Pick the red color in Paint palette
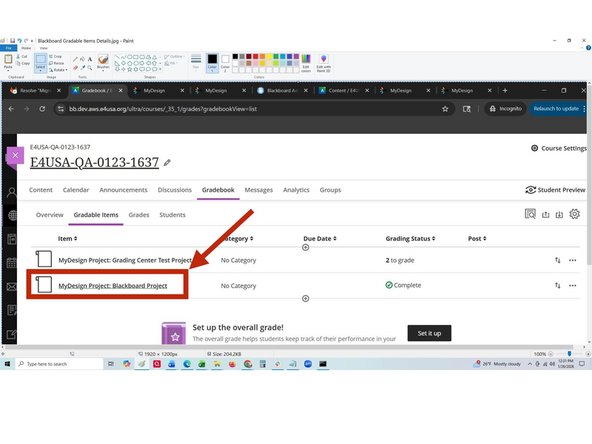 [x=256, y=57]
